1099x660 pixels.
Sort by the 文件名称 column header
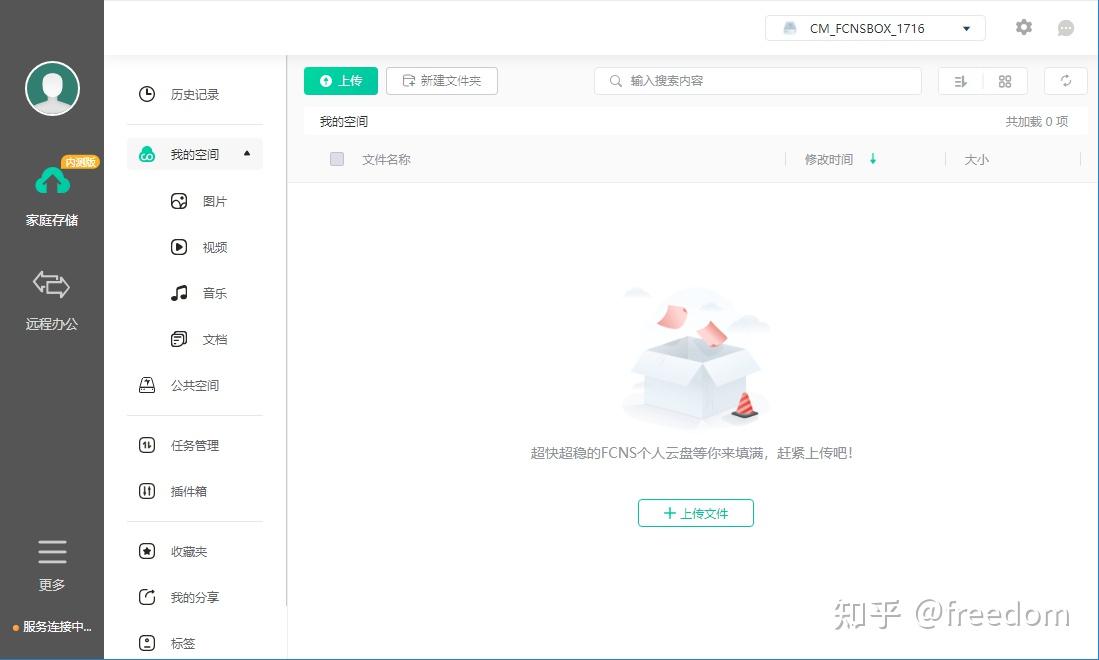click(386, 160)
